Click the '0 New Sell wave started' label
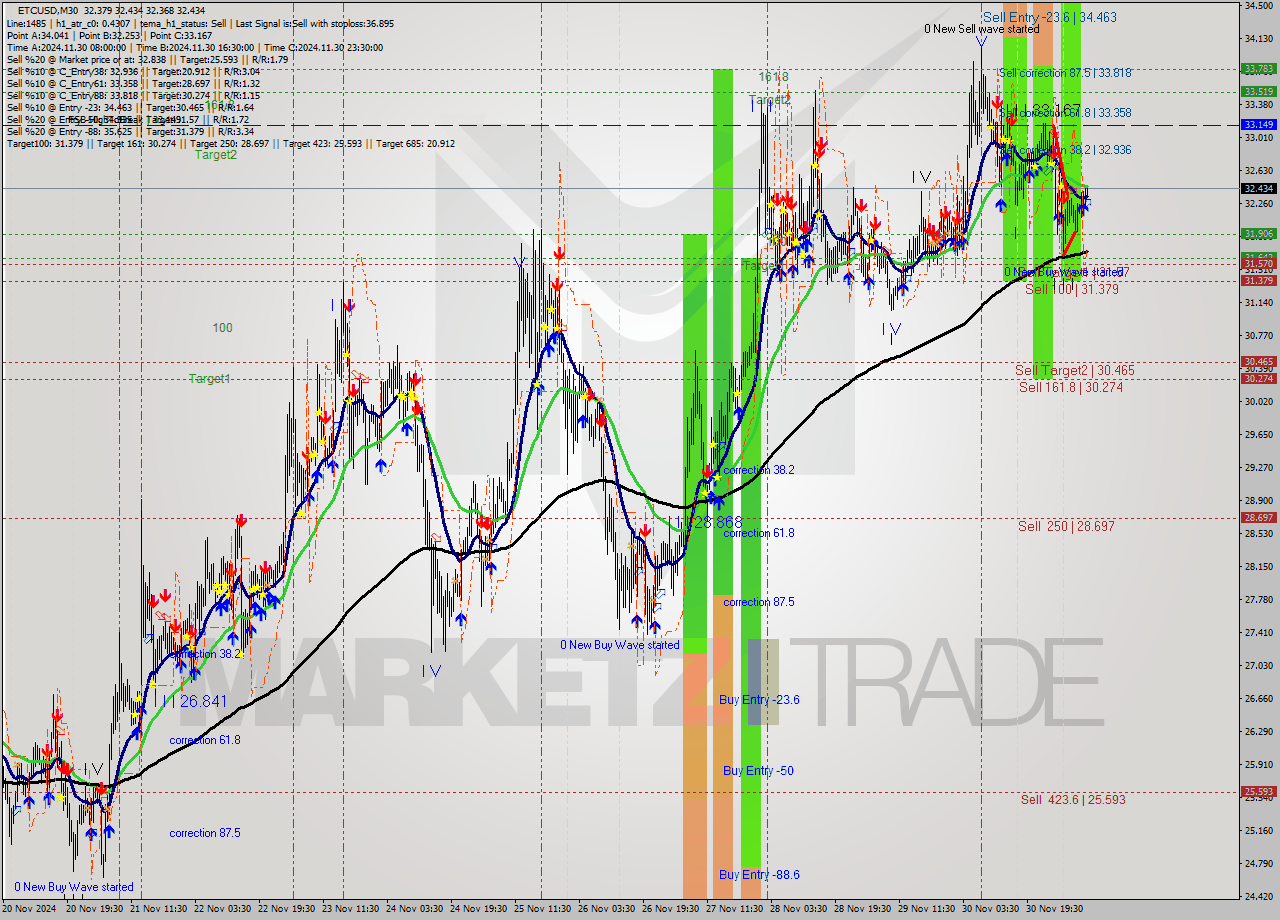Viewport: 1280px width, 920px height. tap(982, 29)
